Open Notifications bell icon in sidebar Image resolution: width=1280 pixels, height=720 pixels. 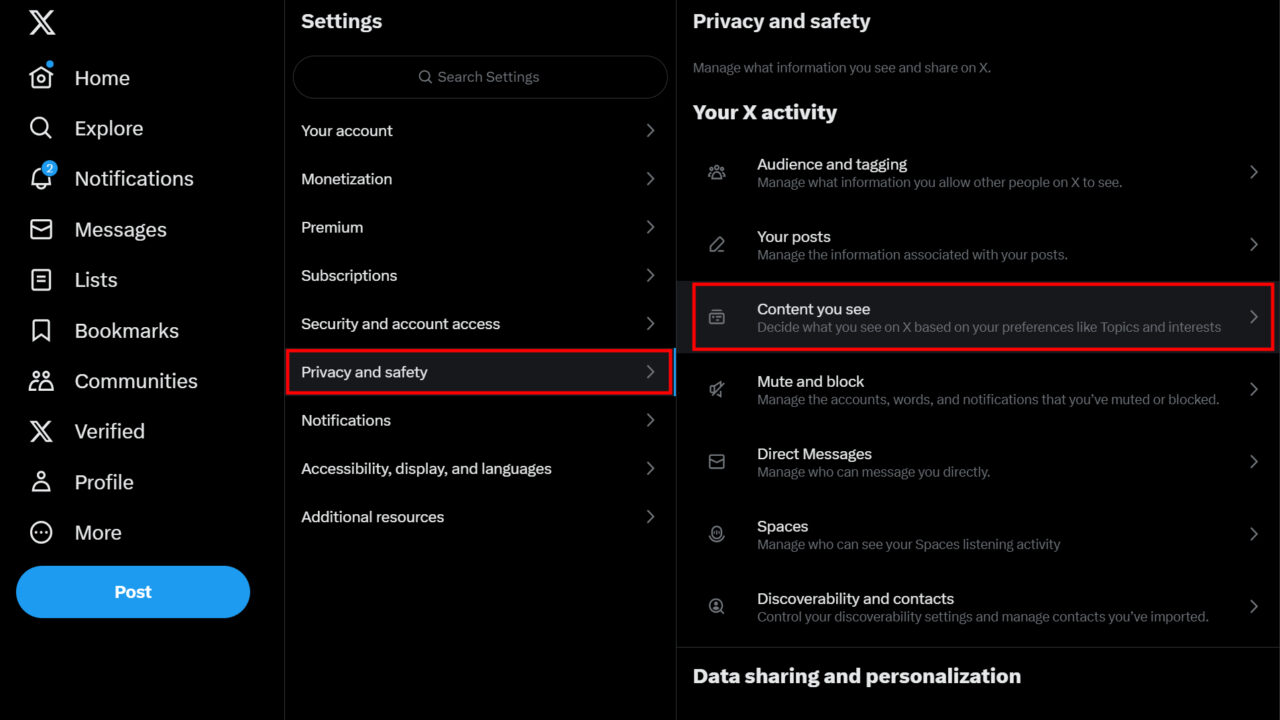[41, 179]
